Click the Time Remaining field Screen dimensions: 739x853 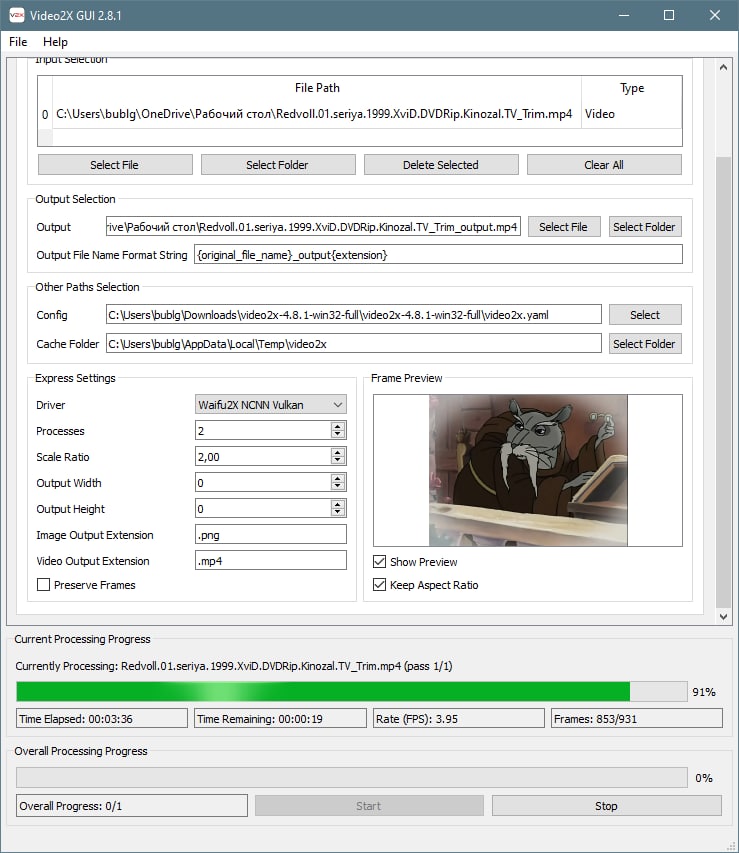pos(280,719)
